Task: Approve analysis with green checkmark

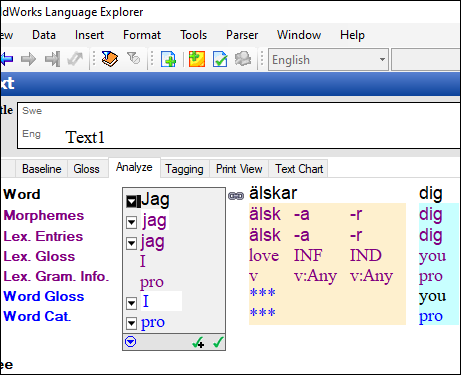Action: [218, 342]
